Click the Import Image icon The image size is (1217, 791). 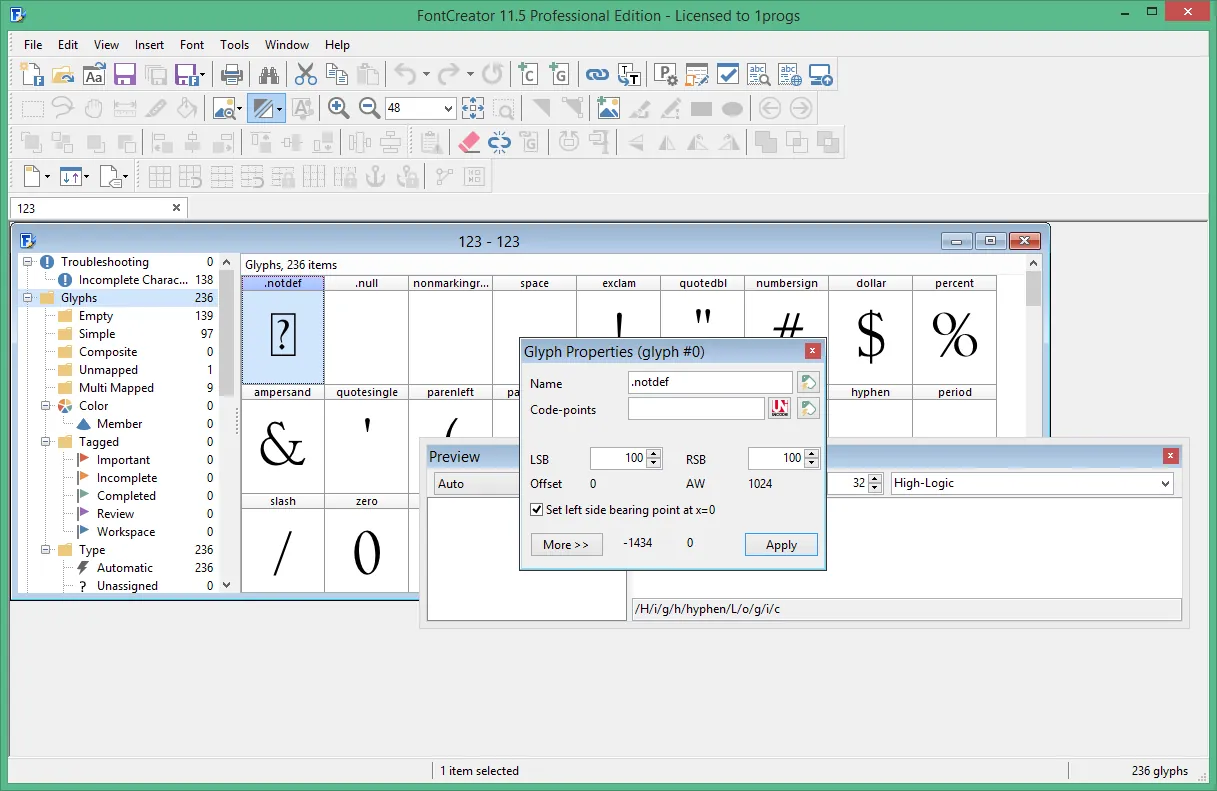(x=608, y=108)
